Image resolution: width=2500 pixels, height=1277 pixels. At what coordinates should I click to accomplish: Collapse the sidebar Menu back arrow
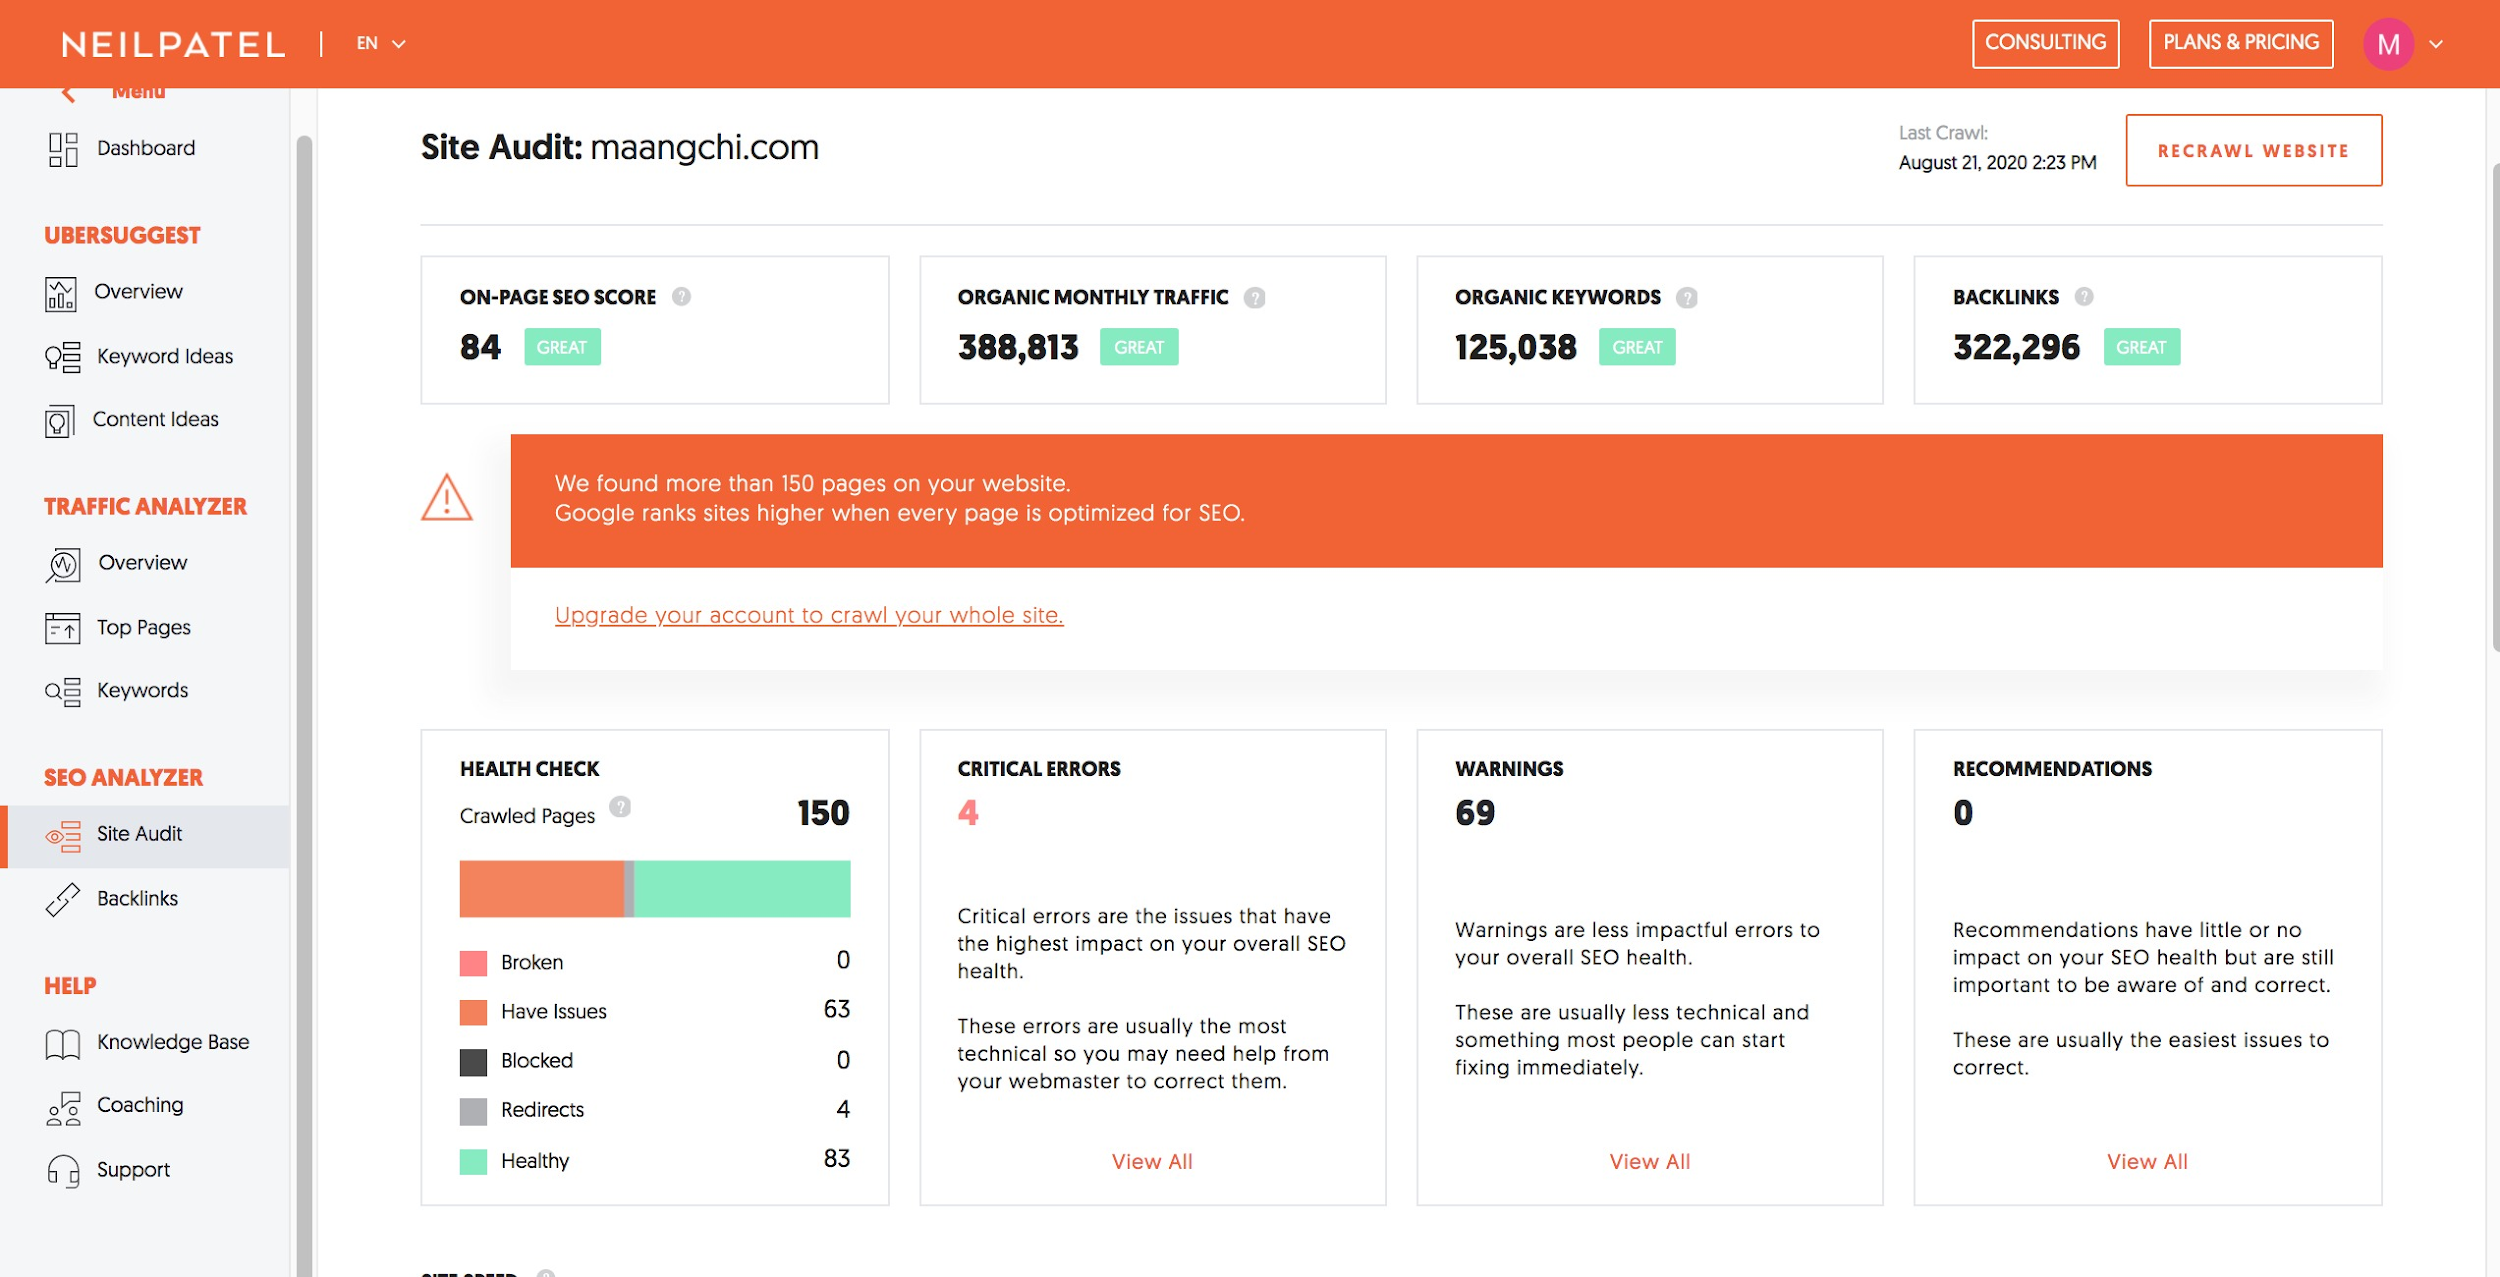68,94
